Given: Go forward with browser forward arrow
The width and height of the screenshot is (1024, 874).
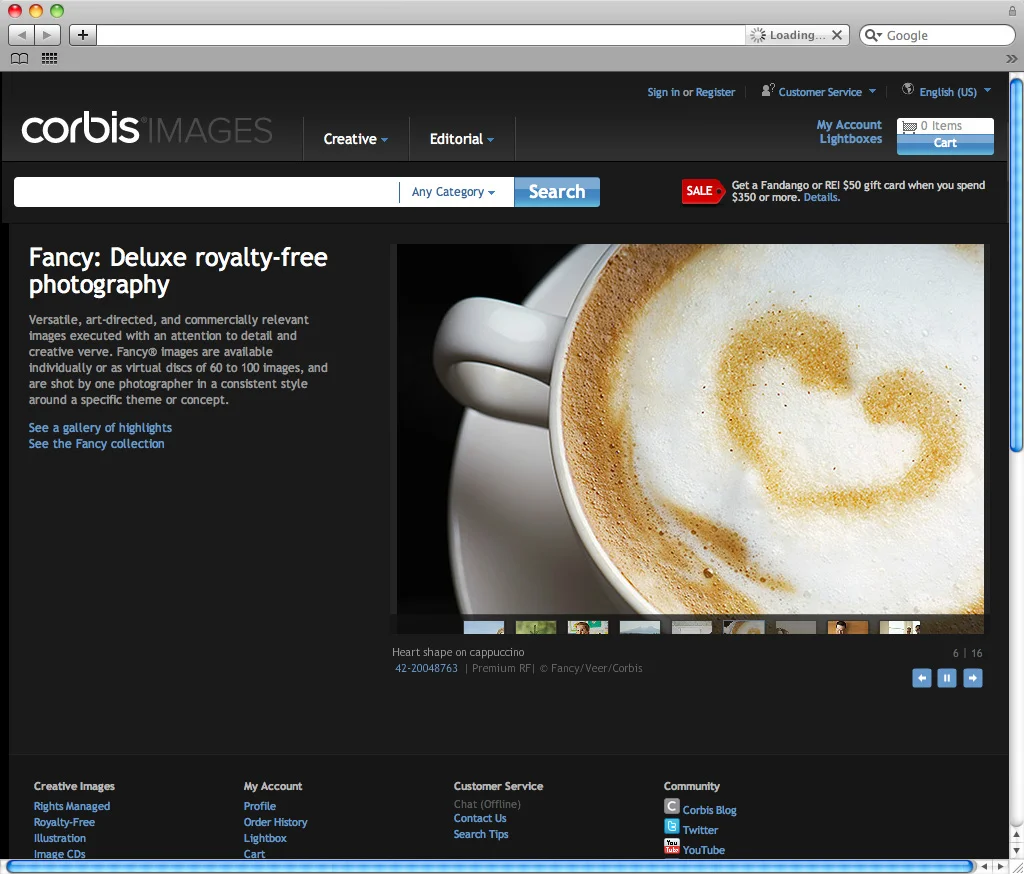Looking at the screenshot, I should 47,35.
